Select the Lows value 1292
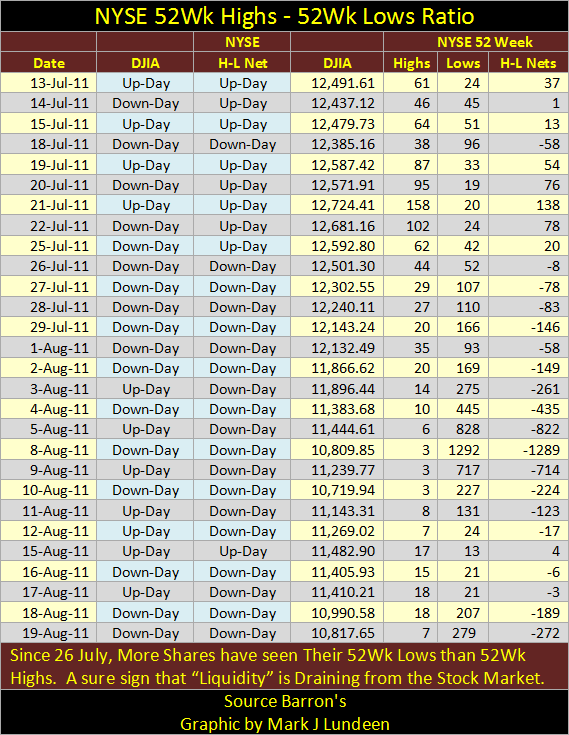 click(x=463, y=450)
